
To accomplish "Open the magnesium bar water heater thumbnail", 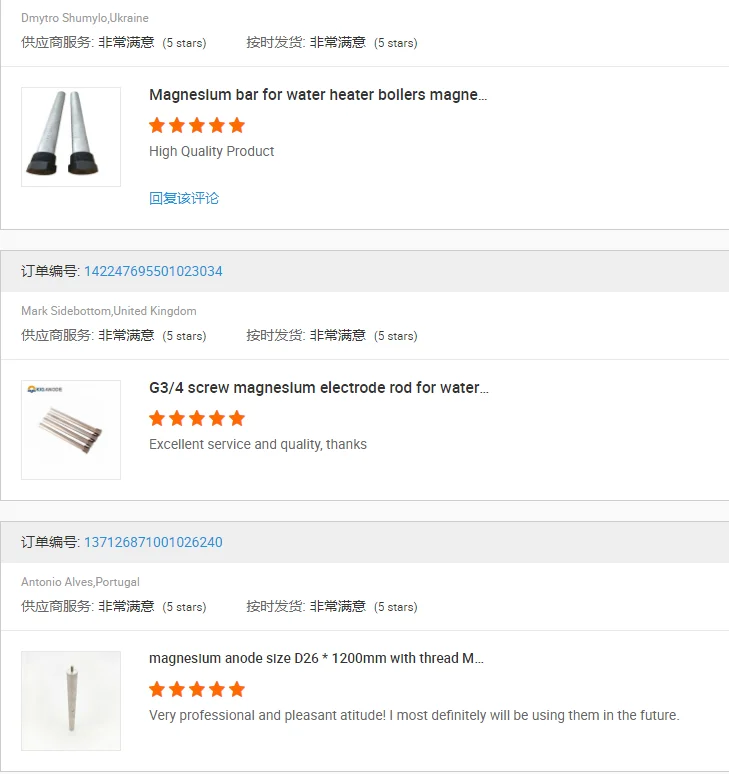I will pyautogui.click(x=71, y=137).
